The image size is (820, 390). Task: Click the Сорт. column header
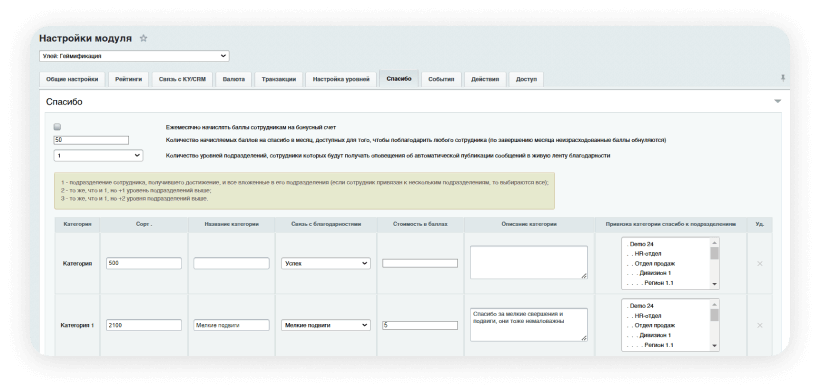(144, 224)
